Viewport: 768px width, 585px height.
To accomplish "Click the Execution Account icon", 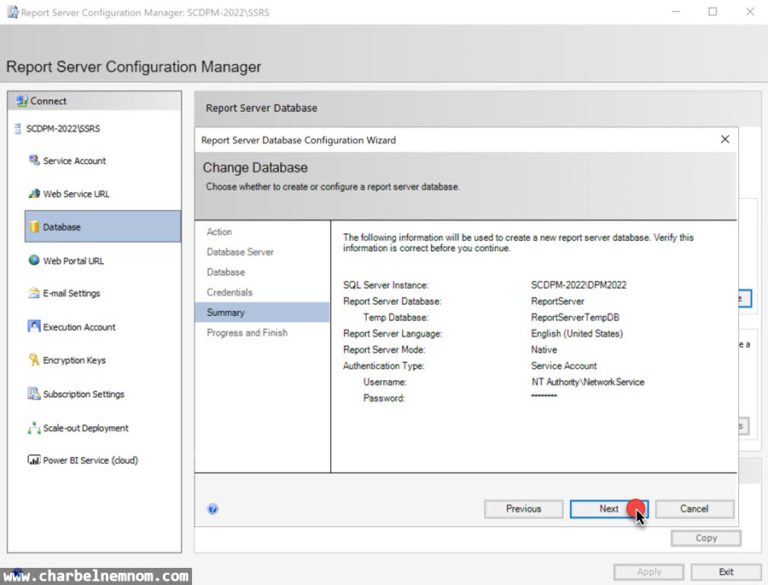I will coord(34,326).
